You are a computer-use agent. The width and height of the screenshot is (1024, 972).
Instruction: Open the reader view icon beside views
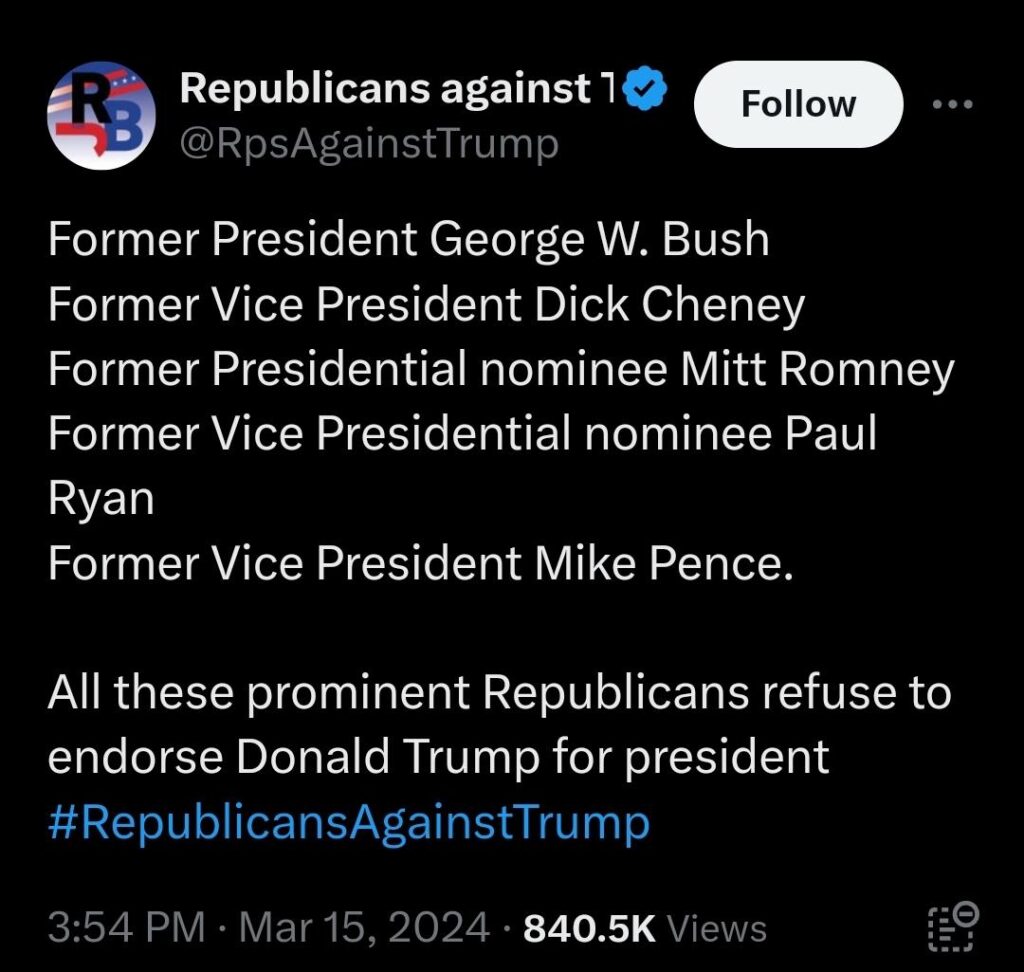pyautogui.click(x=953, y=926)
